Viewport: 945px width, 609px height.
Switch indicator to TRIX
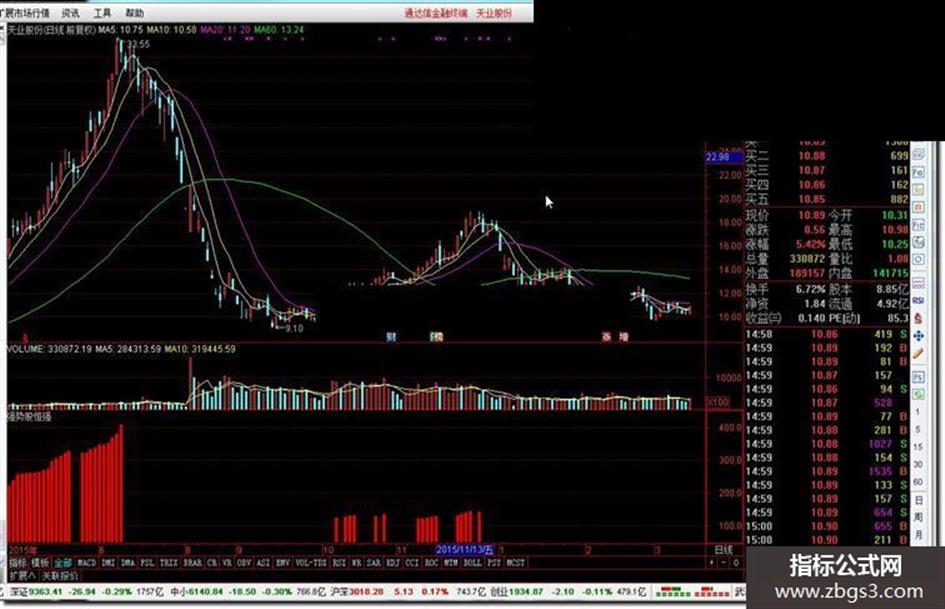pyautogui.click(x=168, y=563)
